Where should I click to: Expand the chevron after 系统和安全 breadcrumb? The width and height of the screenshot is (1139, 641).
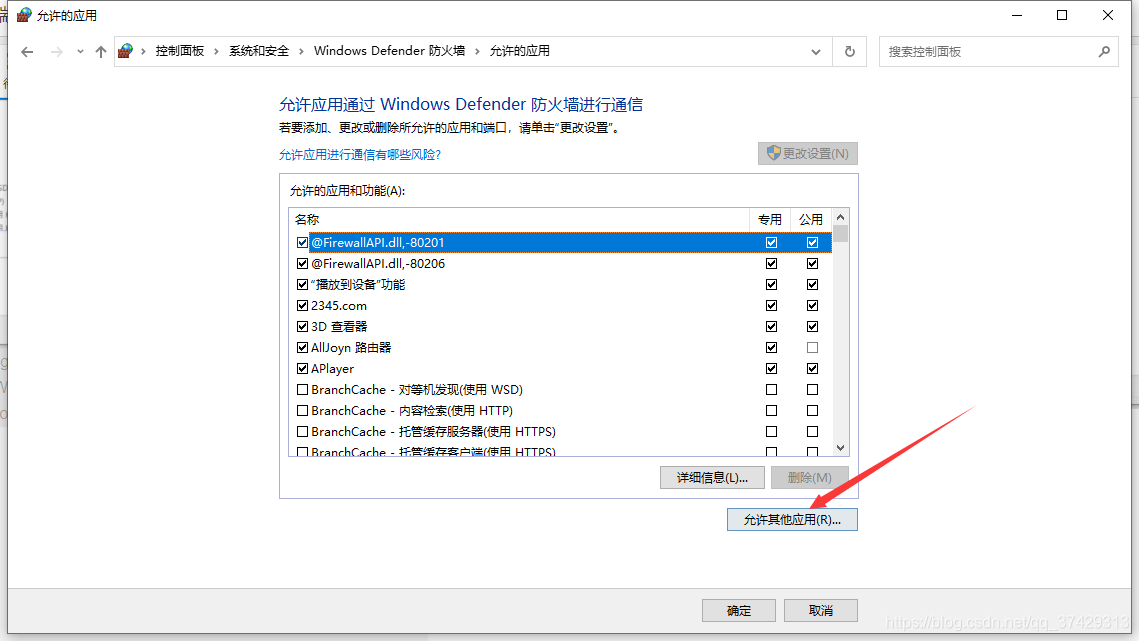[301, 51]
